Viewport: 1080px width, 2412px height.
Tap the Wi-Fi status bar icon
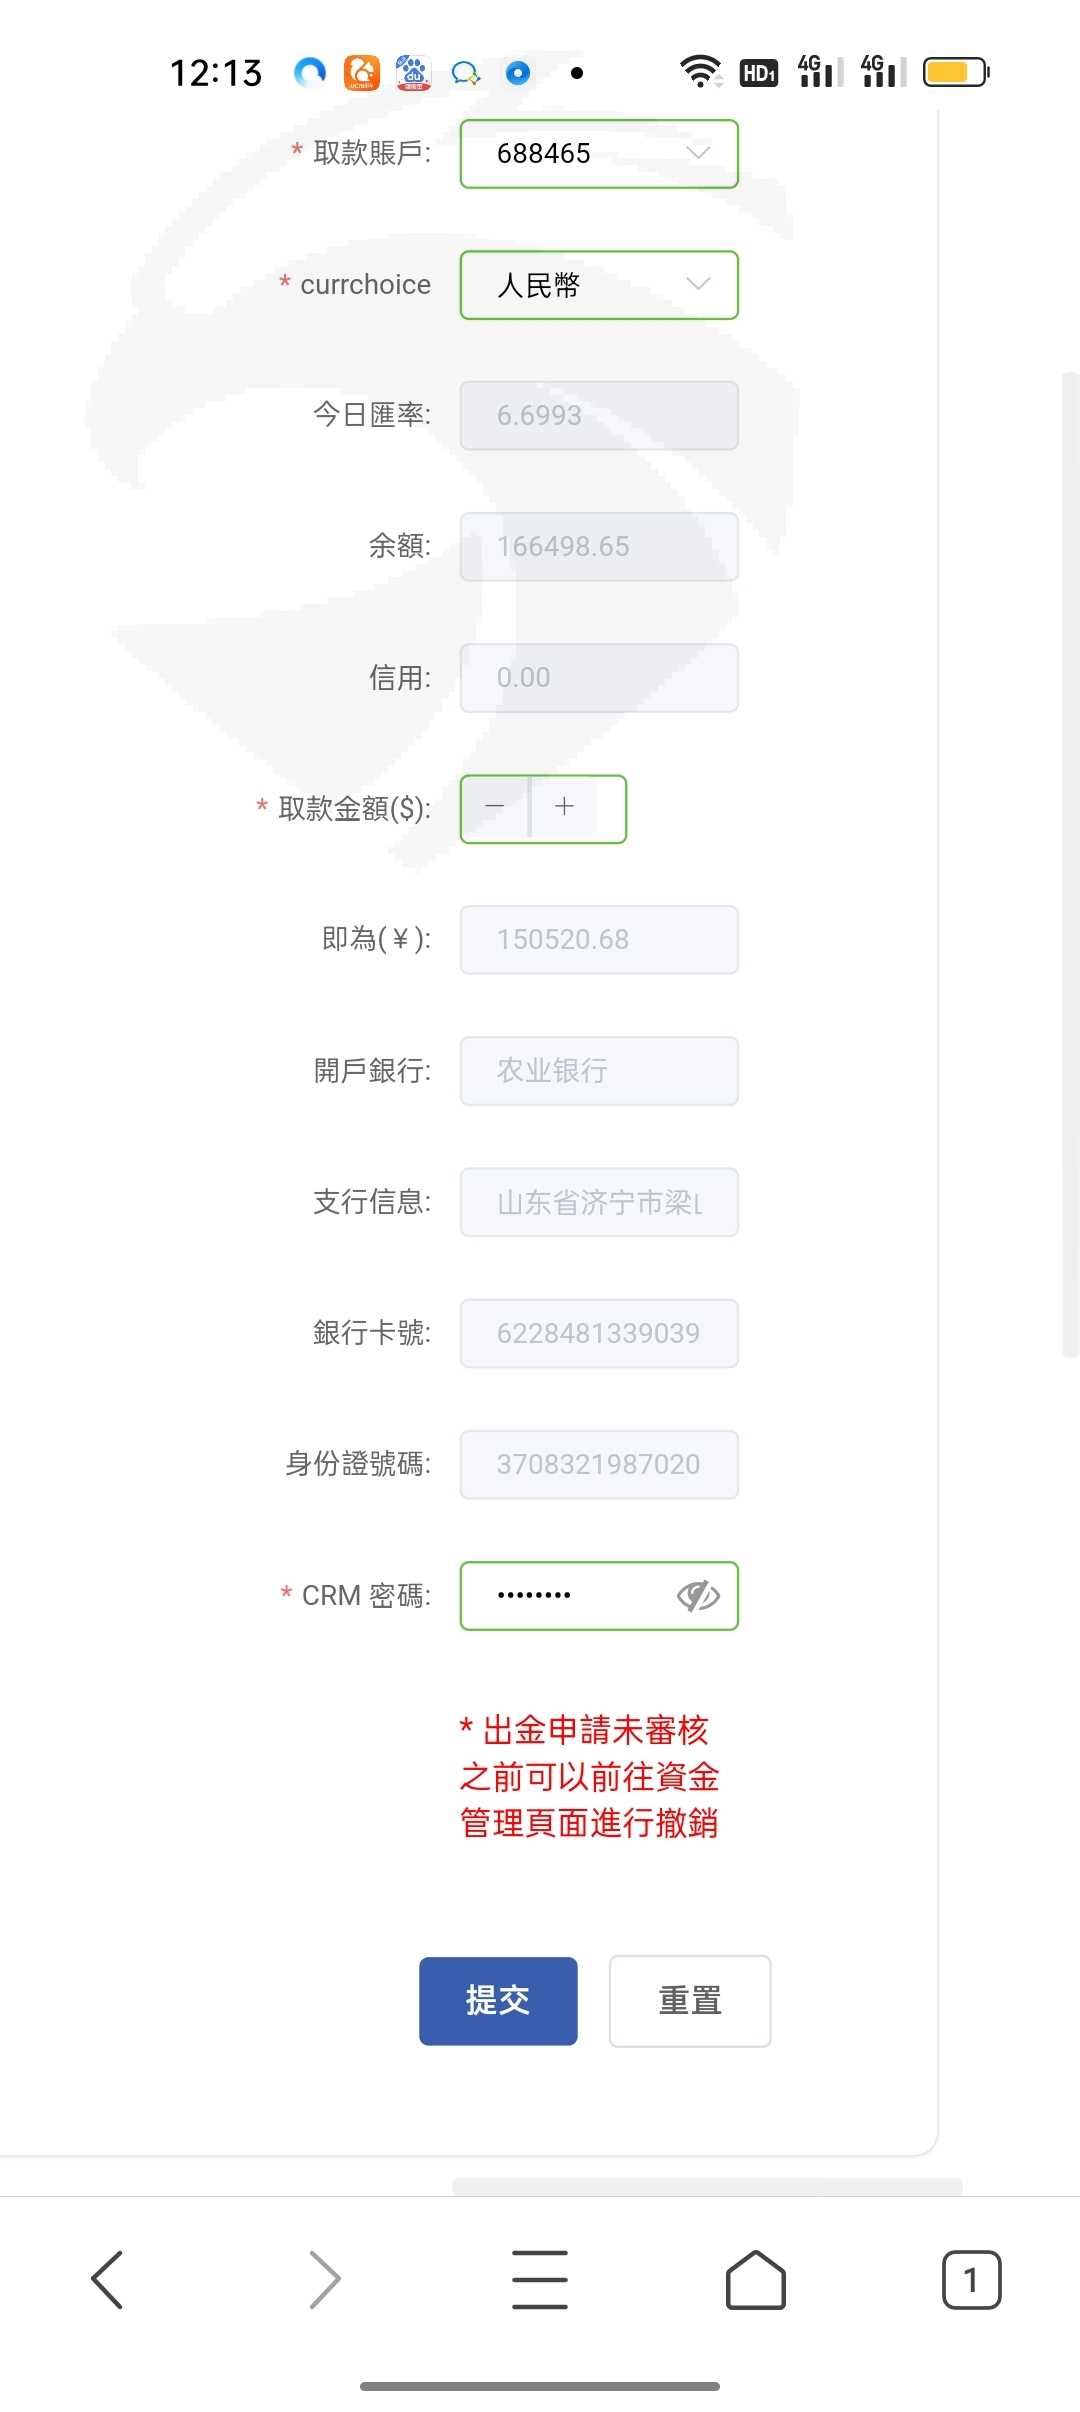pos(700,72)
